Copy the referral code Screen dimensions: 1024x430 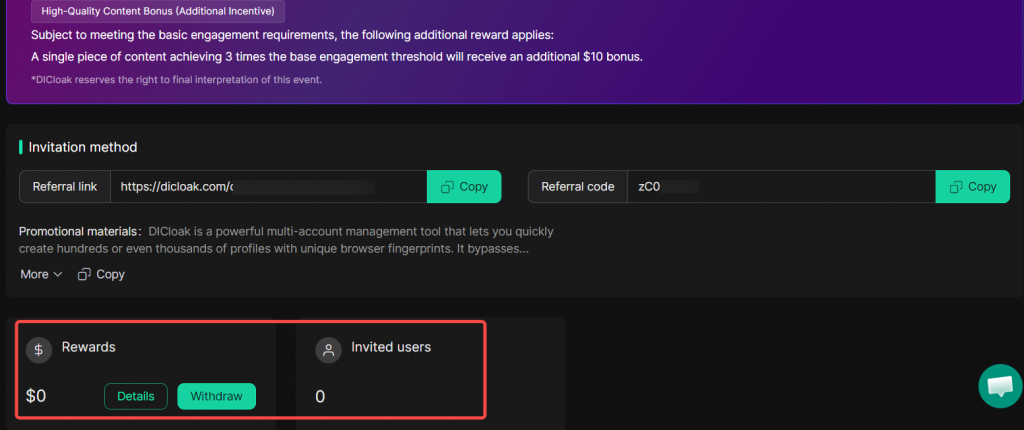(x=972, y=187)
